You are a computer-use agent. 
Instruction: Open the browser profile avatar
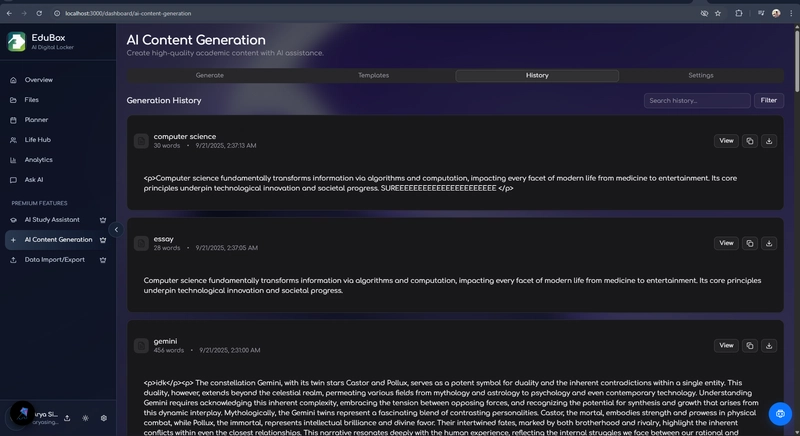tap(776, 14)
